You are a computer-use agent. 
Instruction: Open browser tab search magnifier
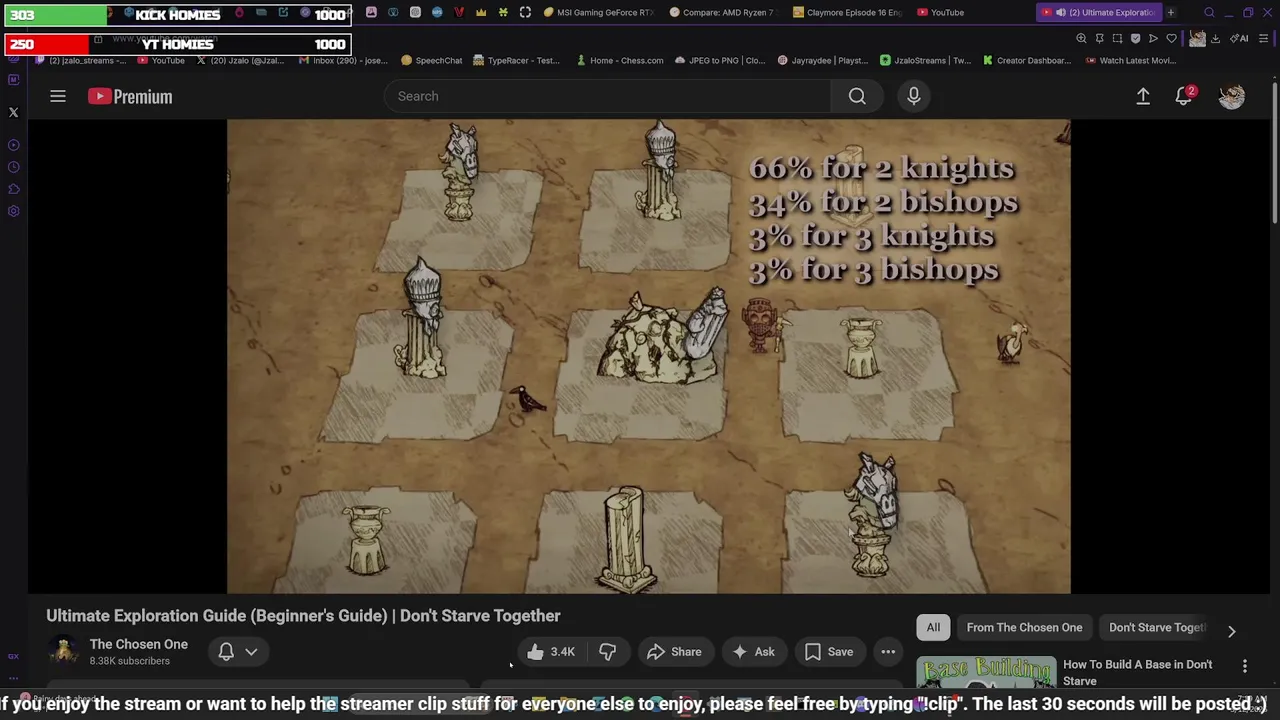click(1209, 12)
